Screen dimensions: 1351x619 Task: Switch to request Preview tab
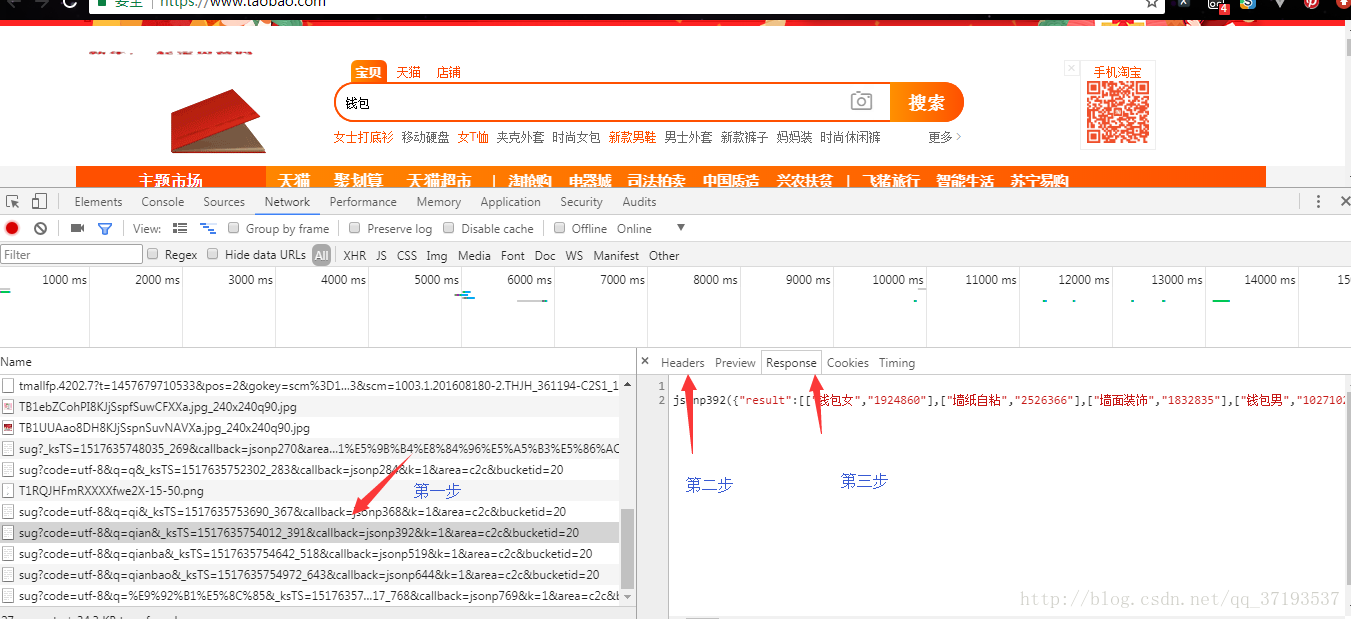pos(735,362)
